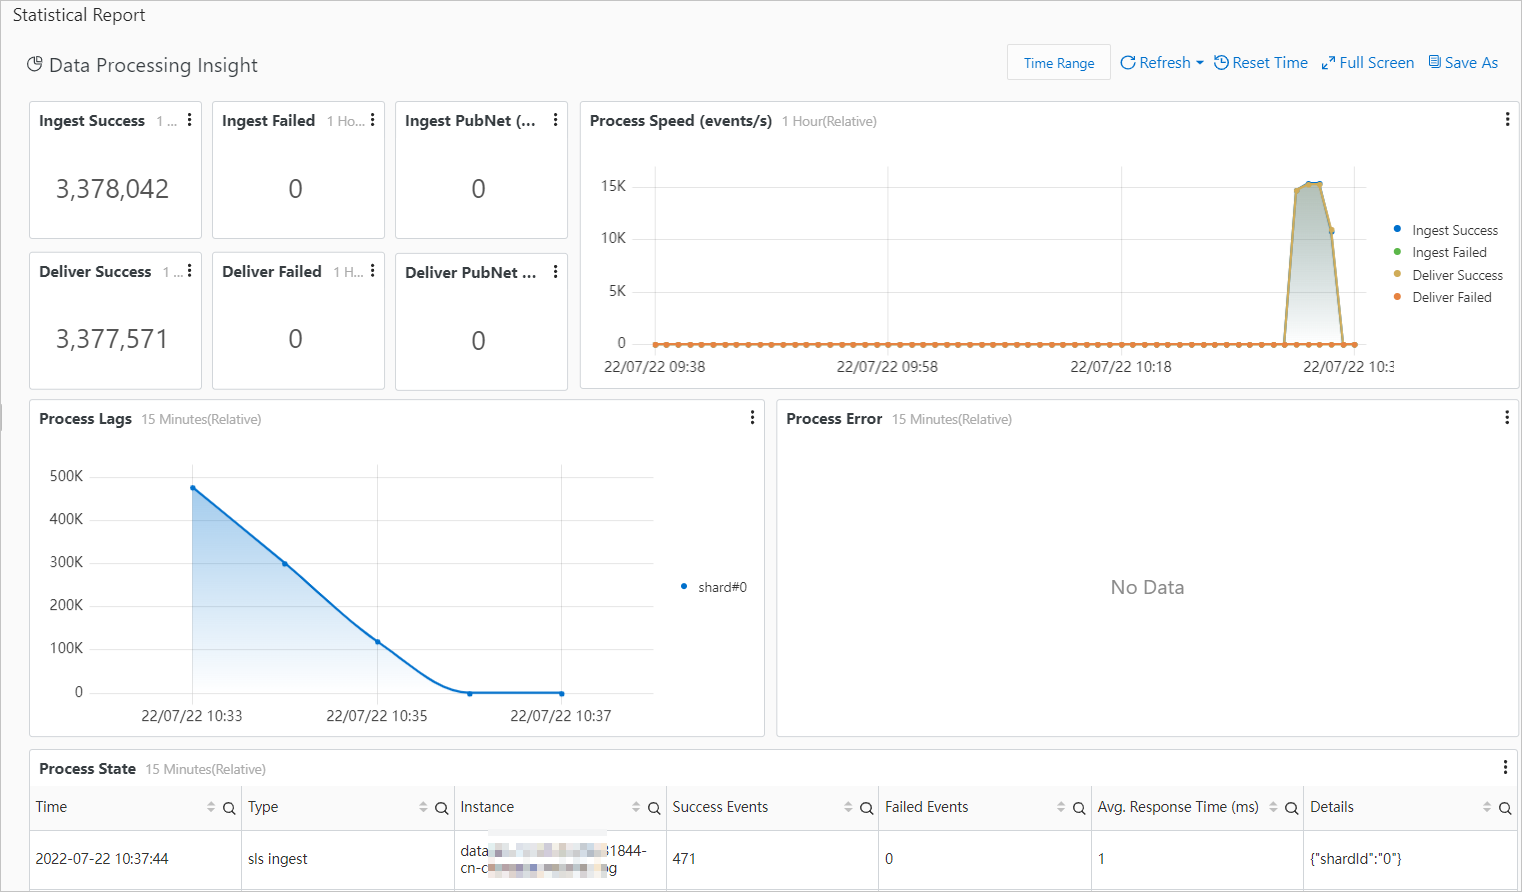Open the Process State table options menu
This screenshot has height=892, width=1522.
click(x=1505, y=767)
